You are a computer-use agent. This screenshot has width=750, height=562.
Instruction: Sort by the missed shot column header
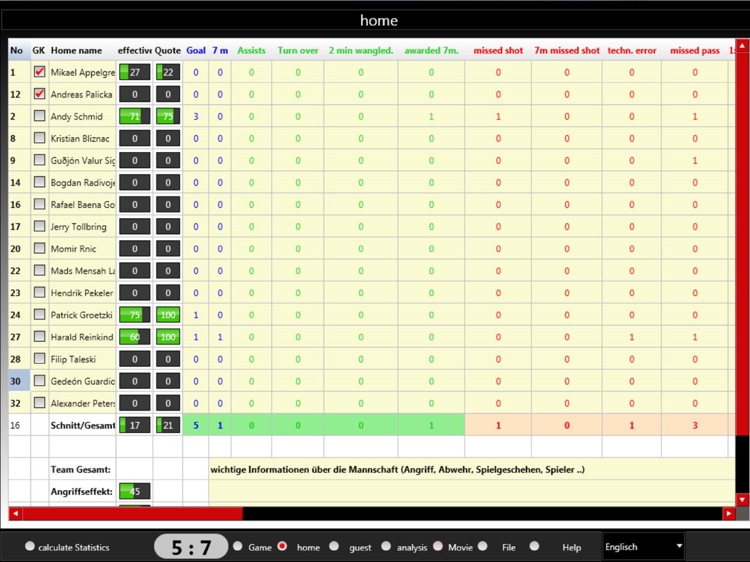[x=498, y=50]
